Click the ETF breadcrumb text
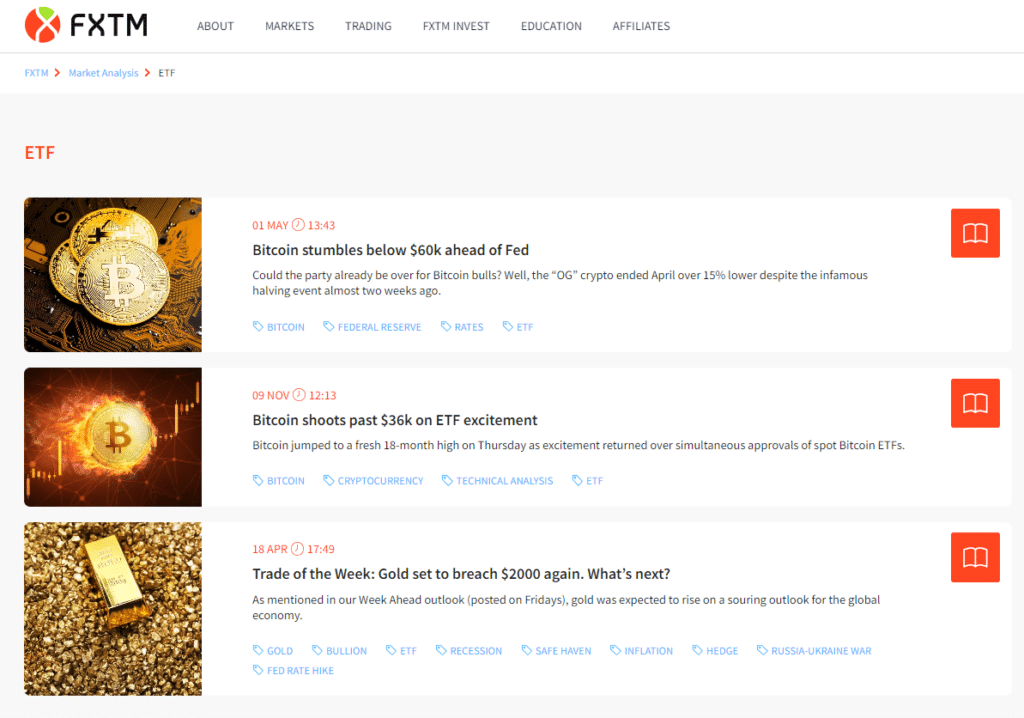 click(167, 73)
